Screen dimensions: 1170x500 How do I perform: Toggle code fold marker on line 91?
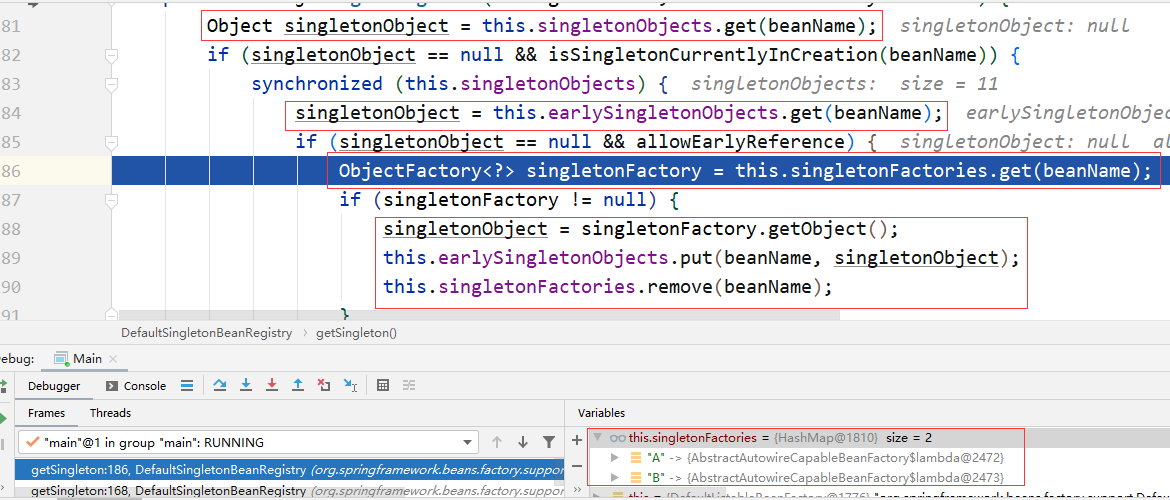(112, 315)
